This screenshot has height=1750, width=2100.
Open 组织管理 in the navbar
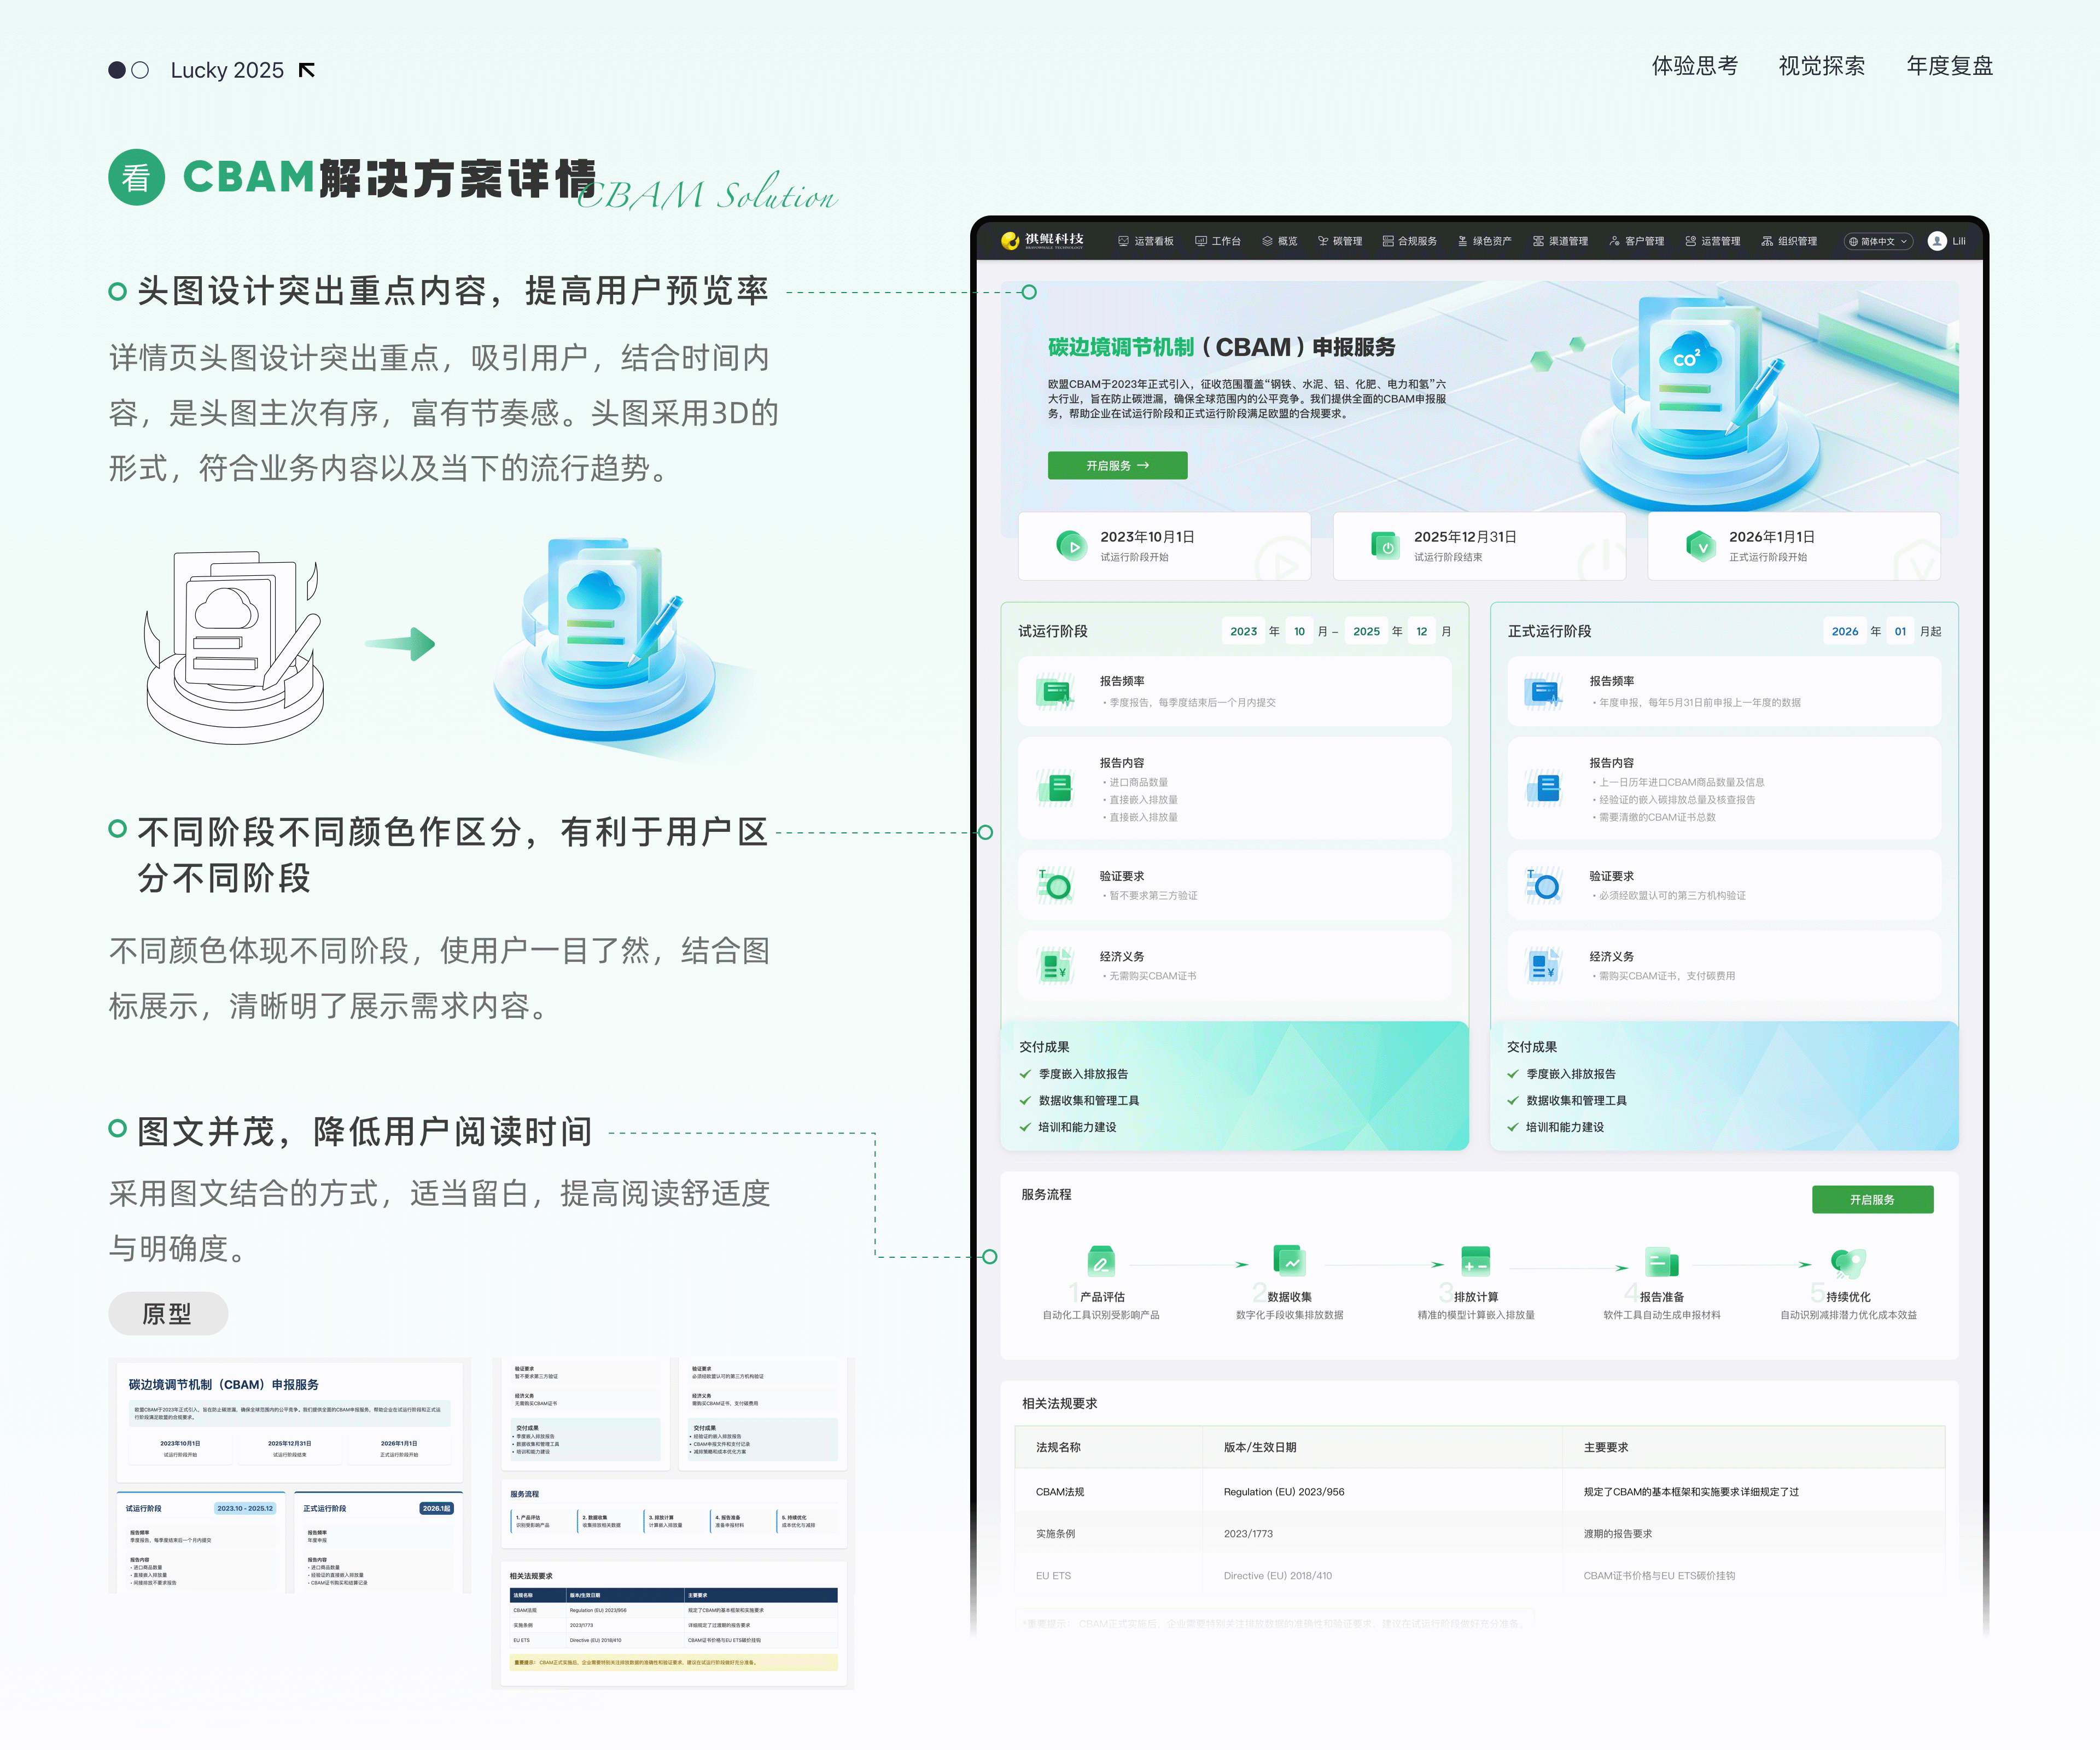(x=1789, y=241)
